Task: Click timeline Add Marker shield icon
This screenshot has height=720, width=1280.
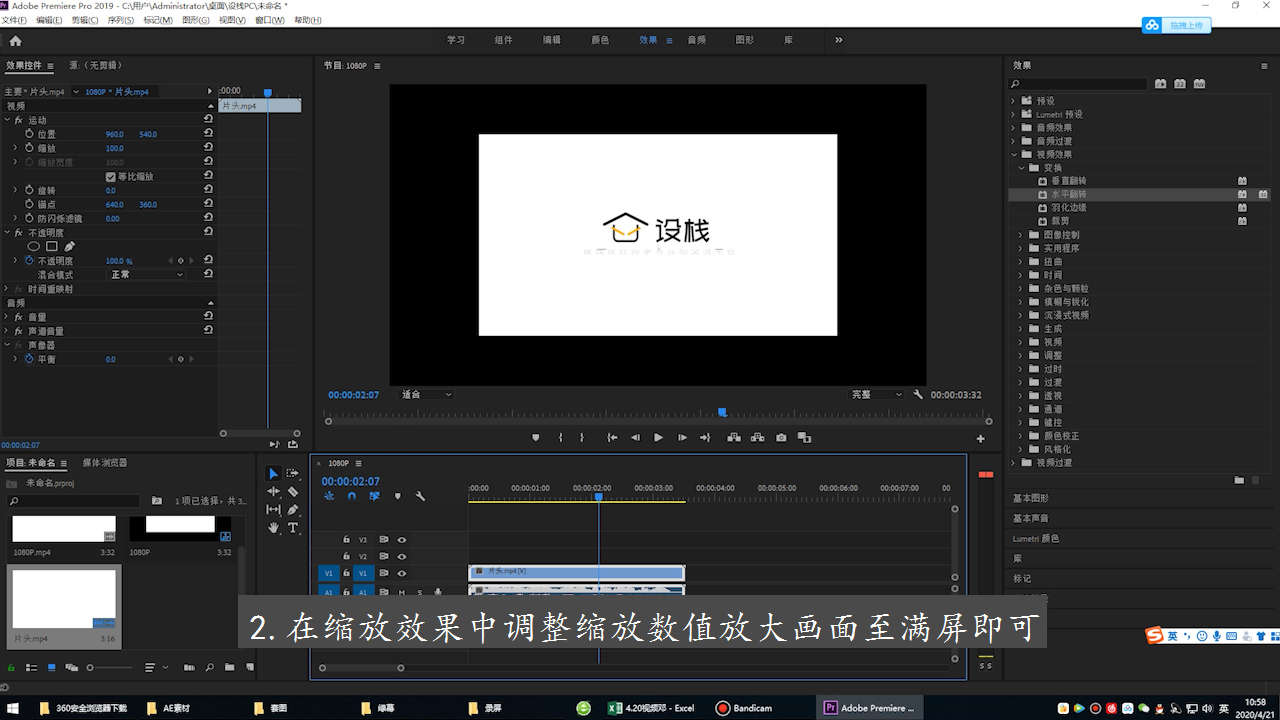Action: [x=397, y=496]
